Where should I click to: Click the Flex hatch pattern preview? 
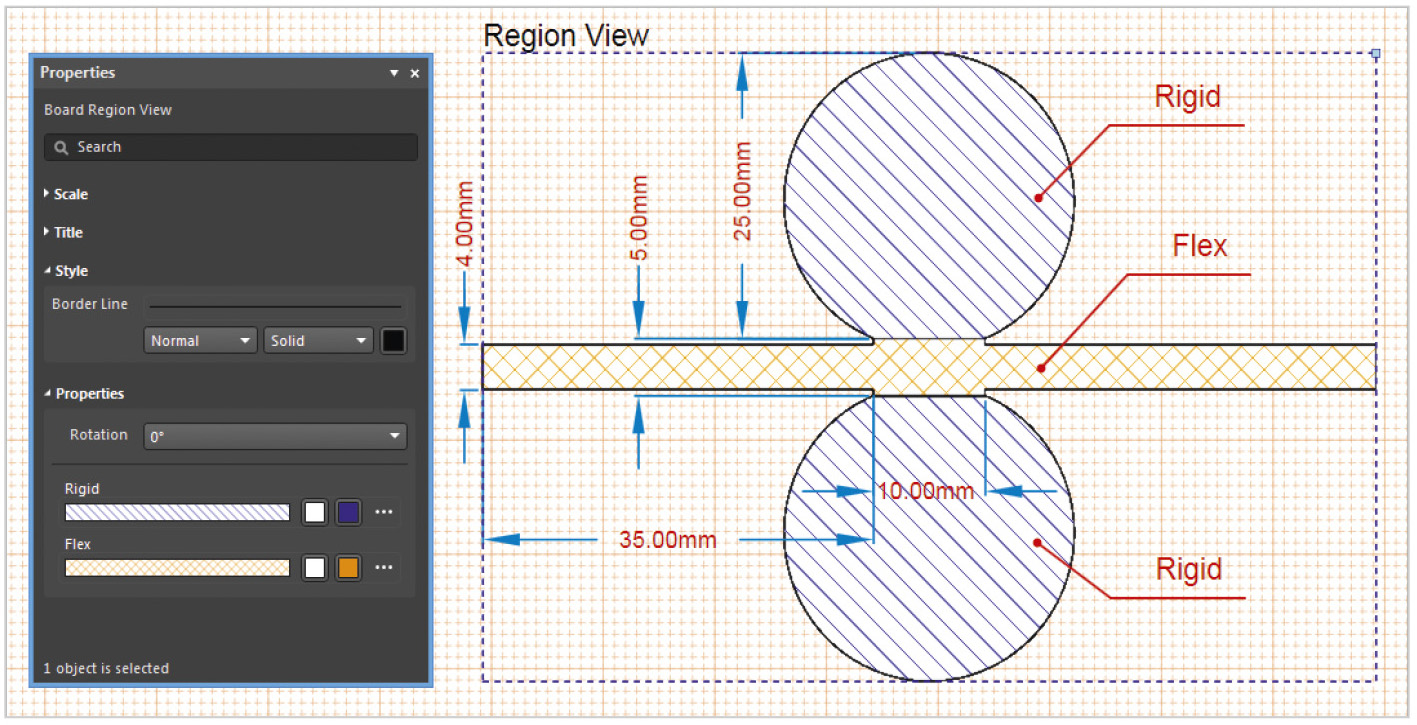click(x=177, y=568)
